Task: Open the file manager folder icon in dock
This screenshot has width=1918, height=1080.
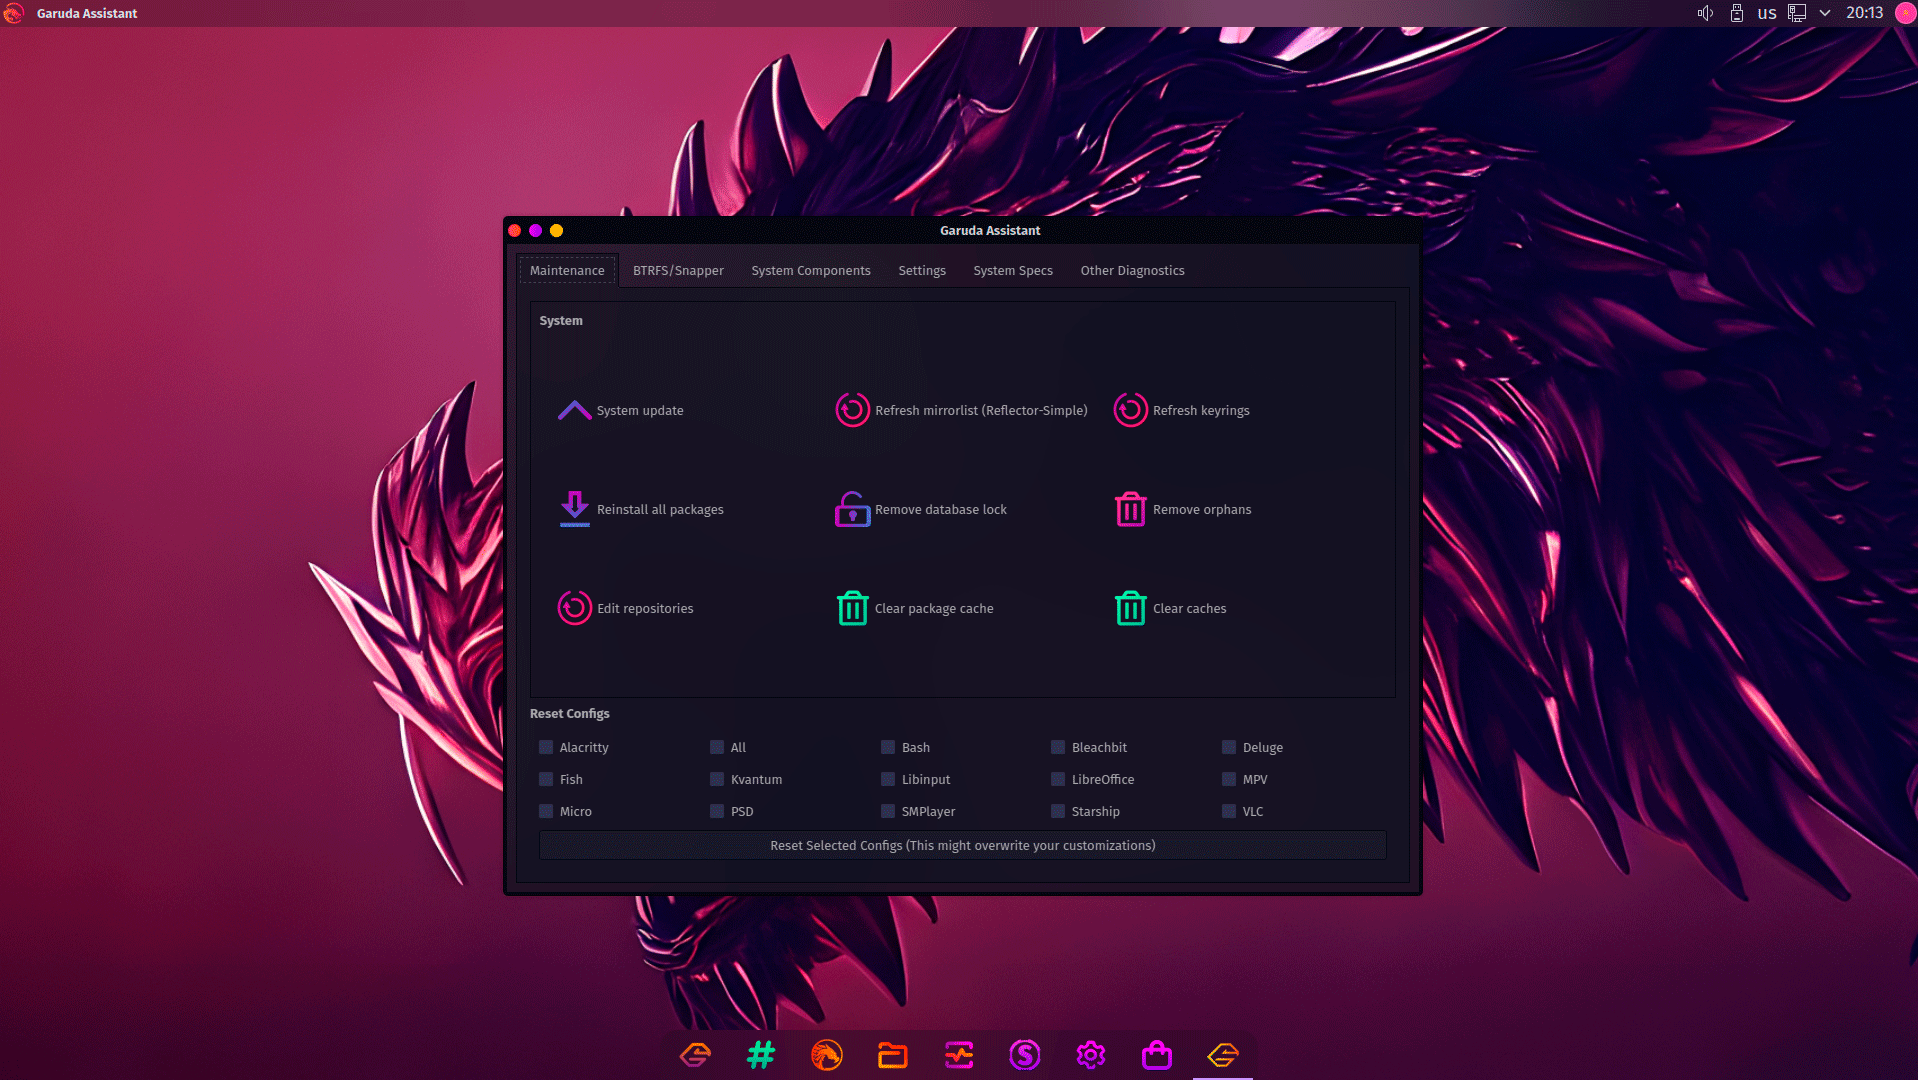Action: [x=893, y=1054]
